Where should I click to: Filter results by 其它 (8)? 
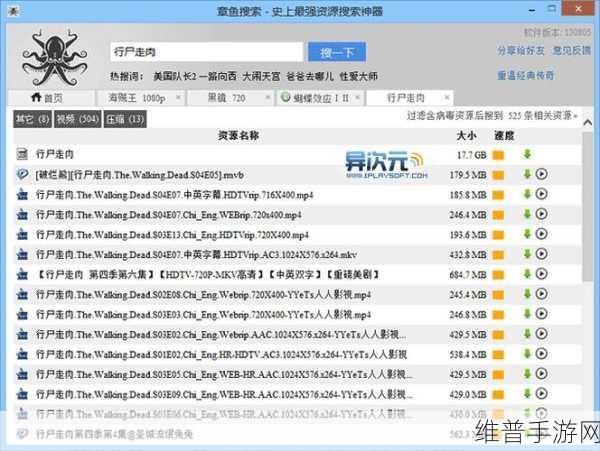click(33, 119)
